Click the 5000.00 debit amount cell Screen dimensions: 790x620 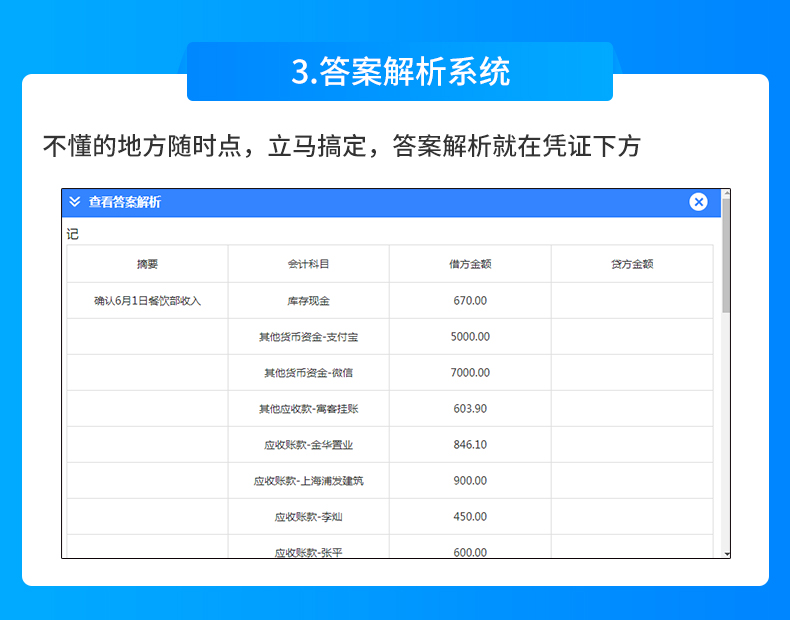[x=469, y=337]
